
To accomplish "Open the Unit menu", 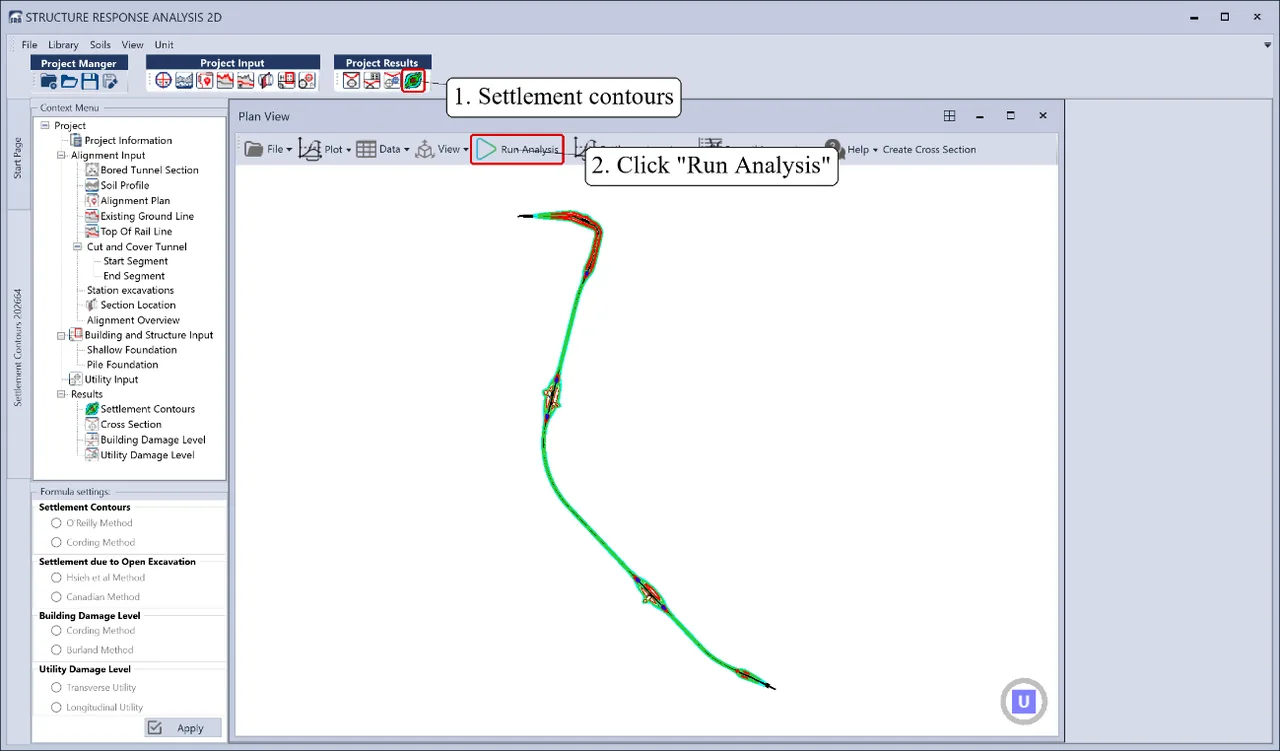I will click(164, 45).
